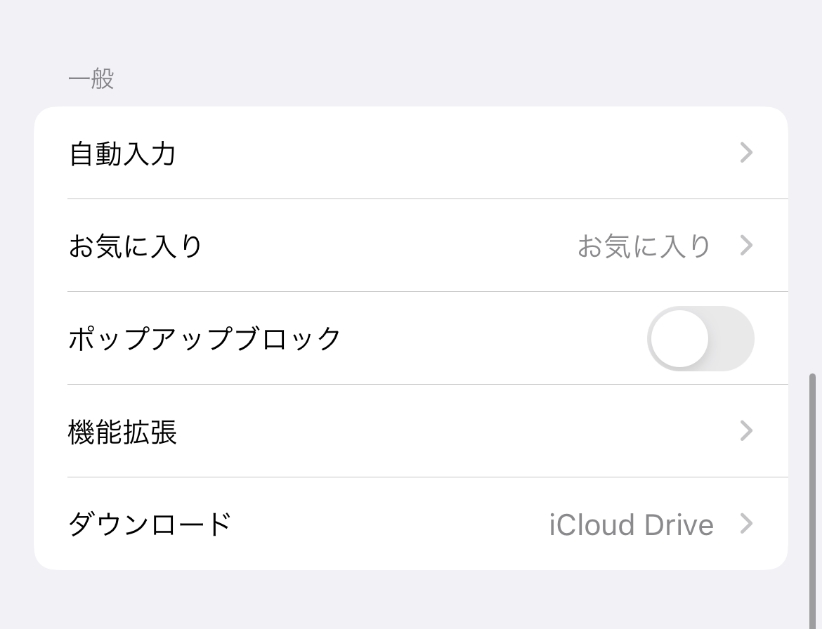The width and height of the screenshot is (822, 629).
Task: Click the arrow icon beside お気に入り value
Action: coord(746,245)
